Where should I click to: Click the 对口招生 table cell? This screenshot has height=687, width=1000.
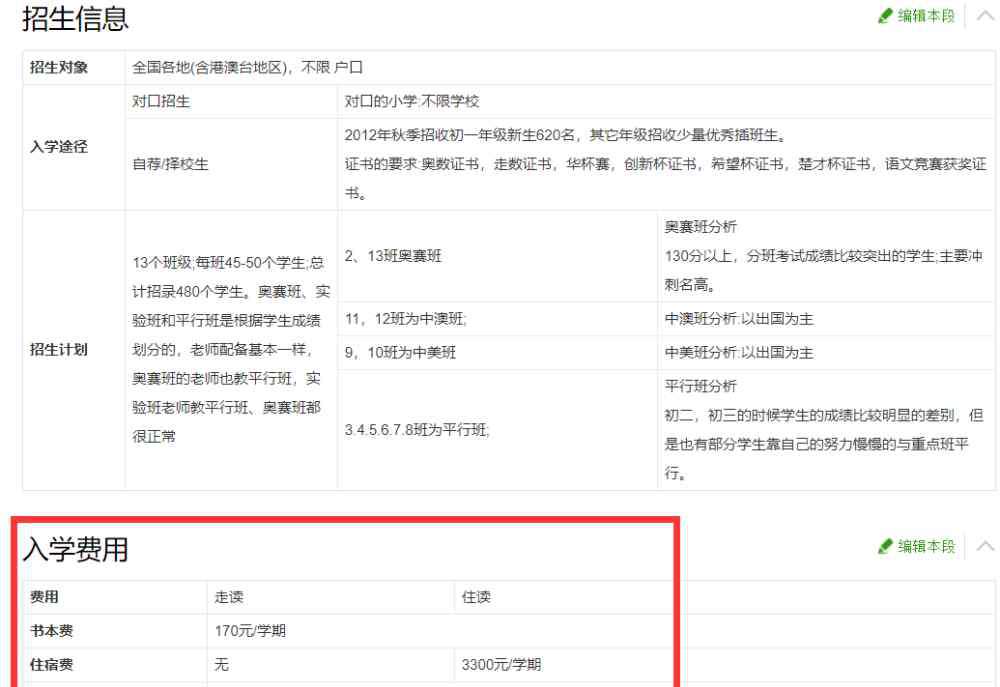(162, 102)
